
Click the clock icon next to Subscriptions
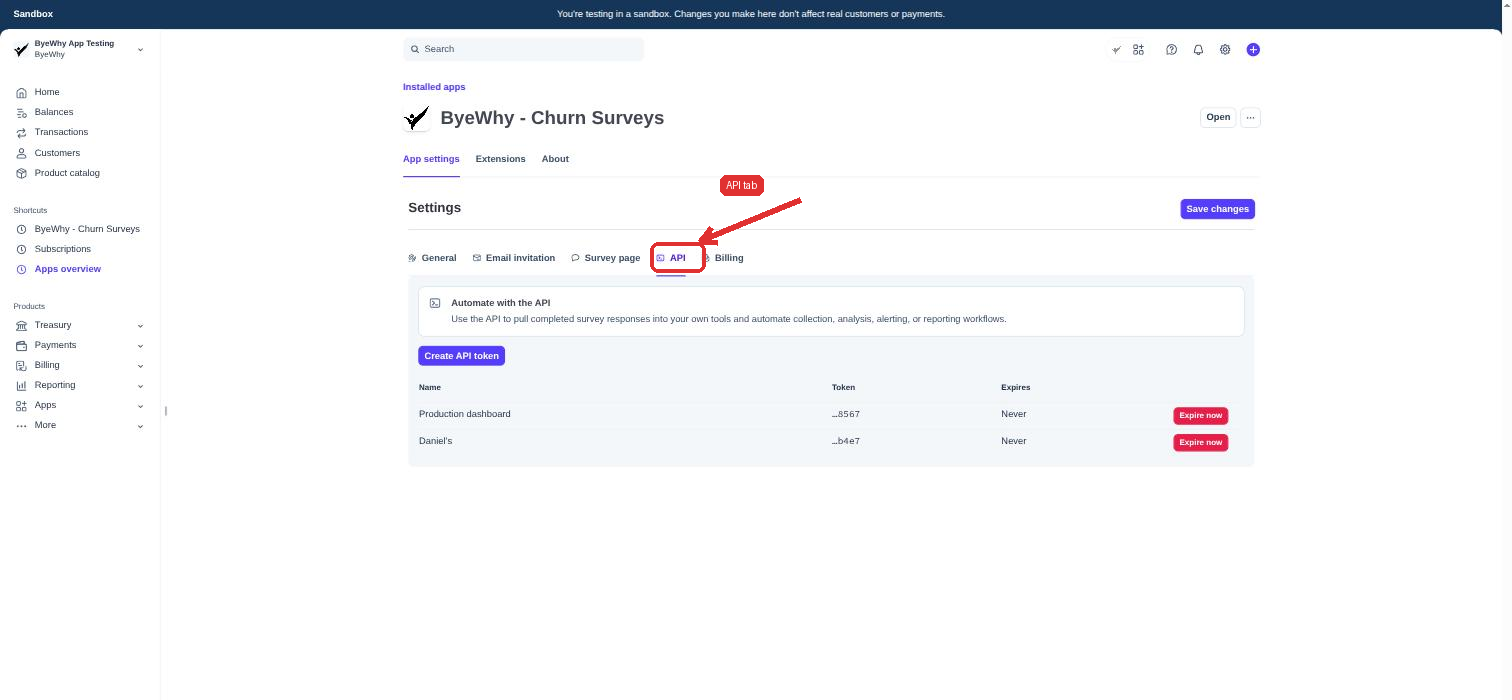21,249
